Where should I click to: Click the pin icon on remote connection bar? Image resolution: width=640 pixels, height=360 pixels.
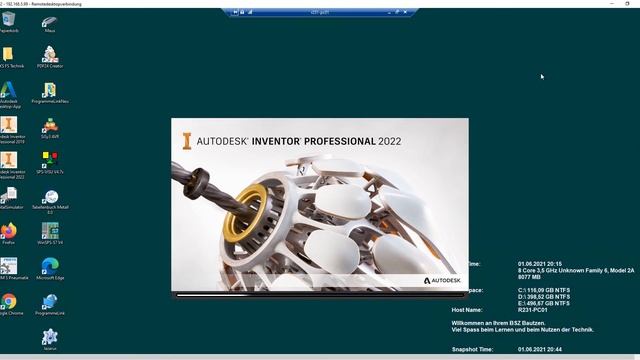point(235,12)
